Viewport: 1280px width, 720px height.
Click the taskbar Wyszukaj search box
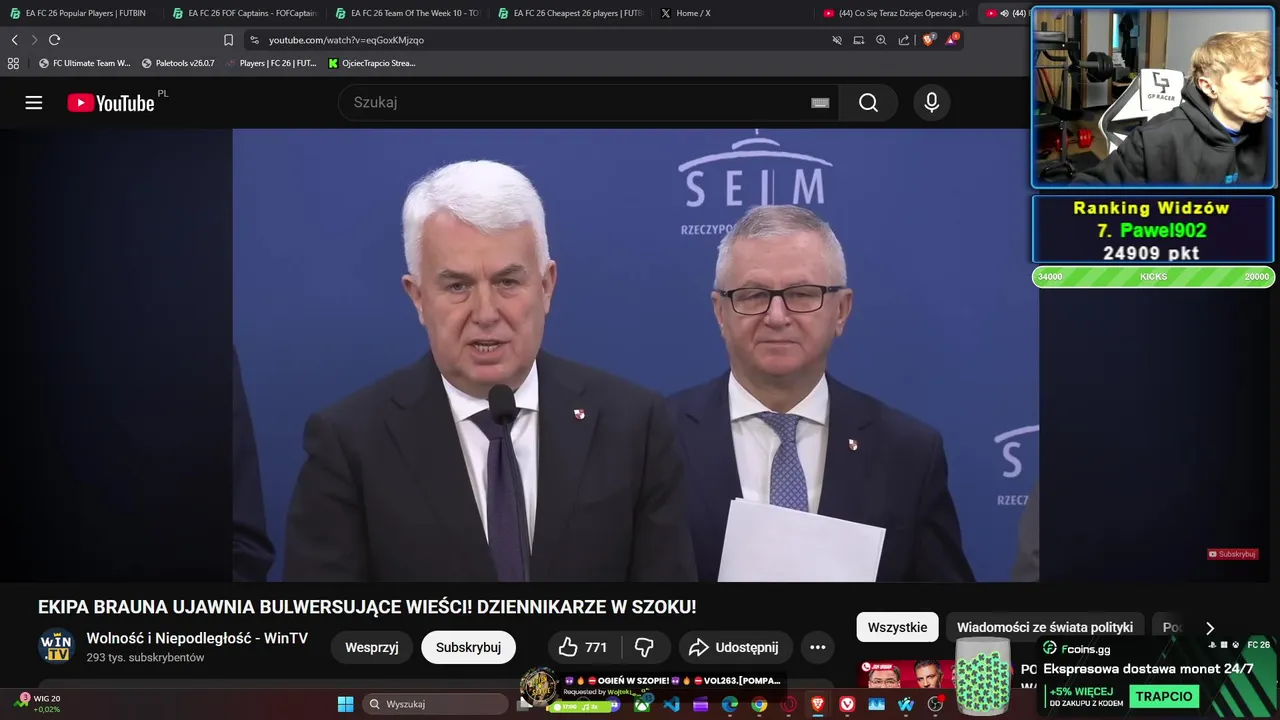coord(434,704)
